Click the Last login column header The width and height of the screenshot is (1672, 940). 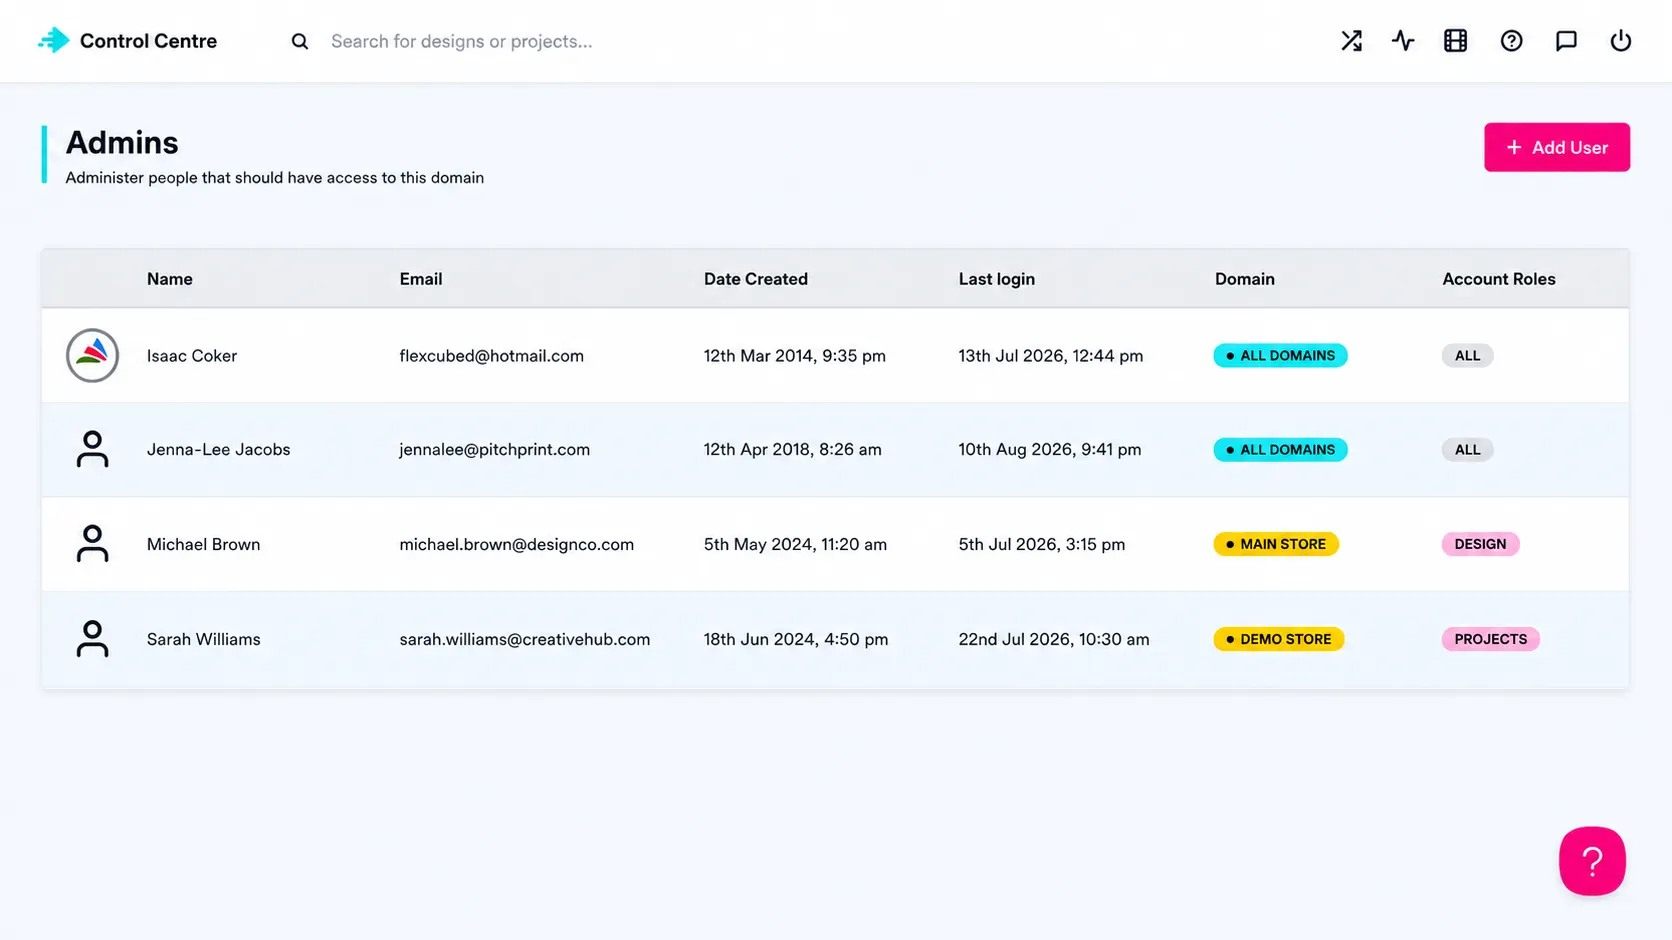[x=997, y=279]
